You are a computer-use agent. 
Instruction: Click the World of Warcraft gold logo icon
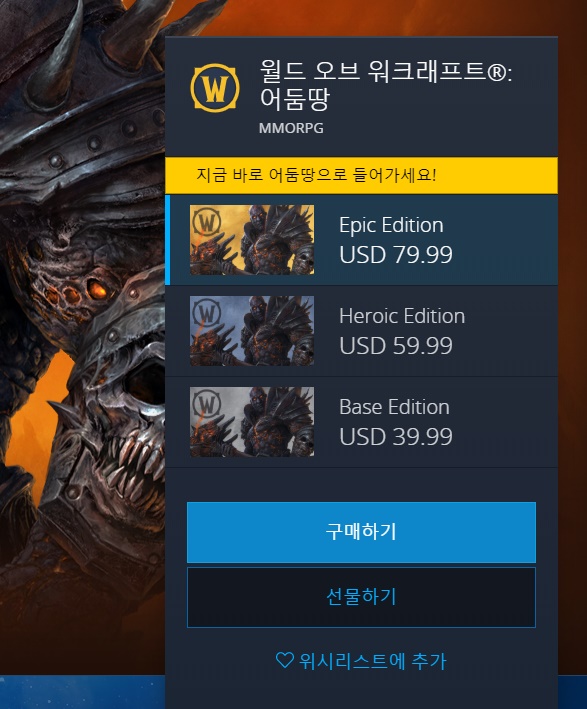(x=215, y=88)
